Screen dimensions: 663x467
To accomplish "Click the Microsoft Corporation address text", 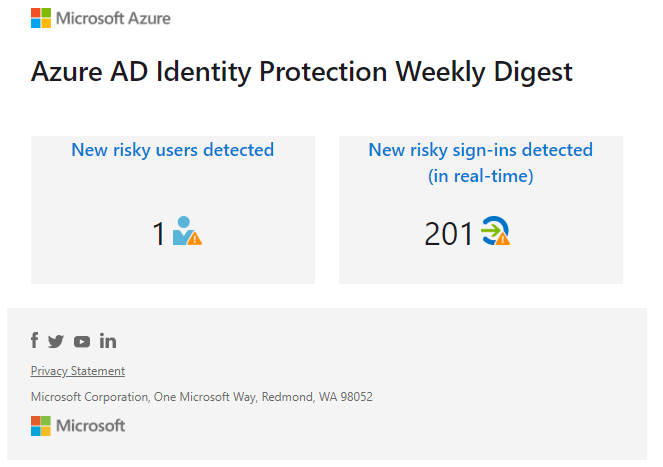I will [x=202, y=397].
